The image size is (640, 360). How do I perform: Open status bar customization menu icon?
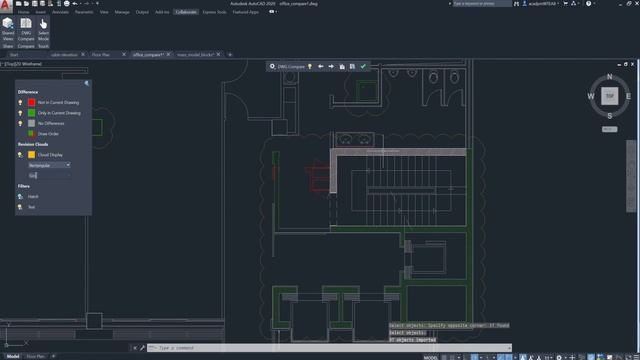636,357
